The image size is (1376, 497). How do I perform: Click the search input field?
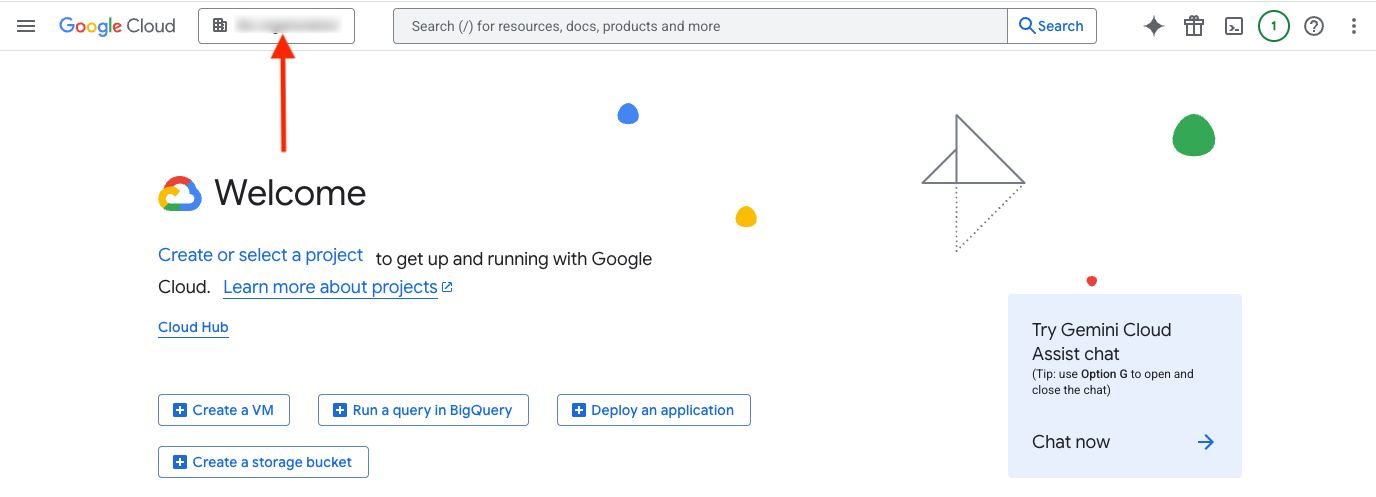coord(700,26)
